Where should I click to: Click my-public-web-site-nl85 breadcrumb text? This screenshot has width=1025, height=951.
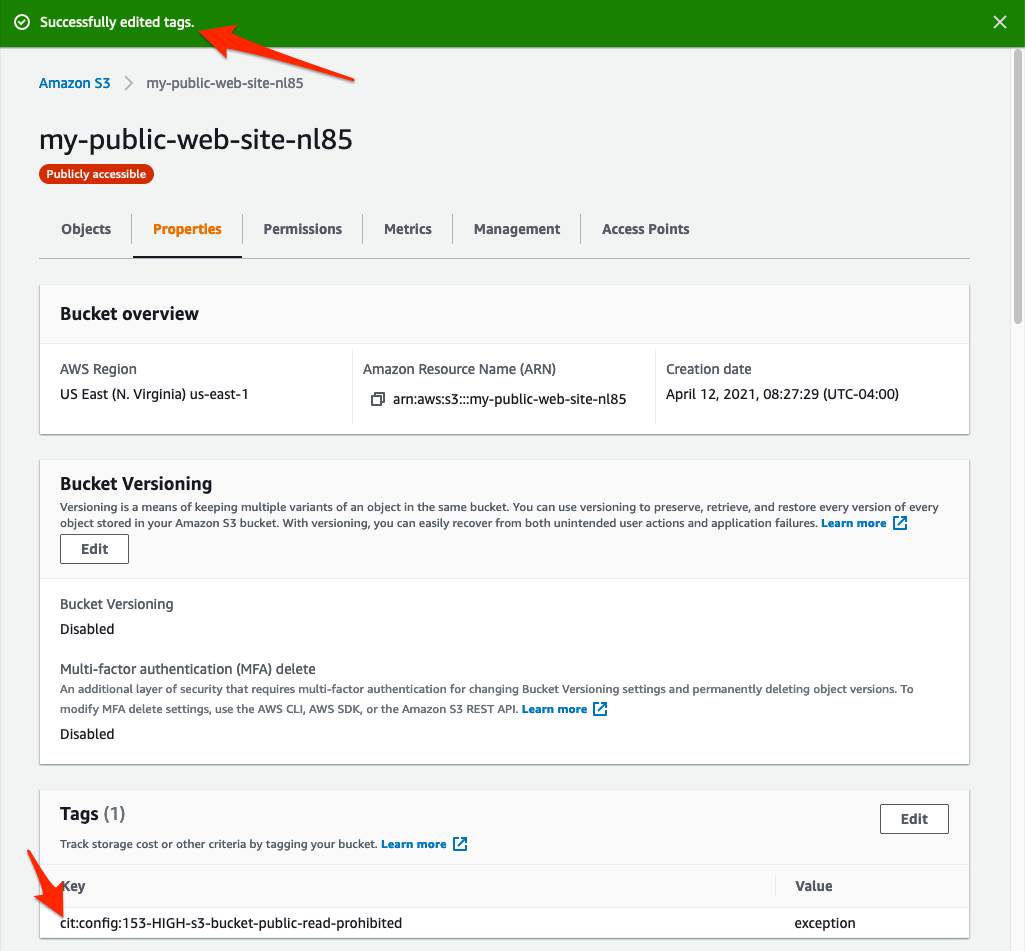tap(225, 83)
